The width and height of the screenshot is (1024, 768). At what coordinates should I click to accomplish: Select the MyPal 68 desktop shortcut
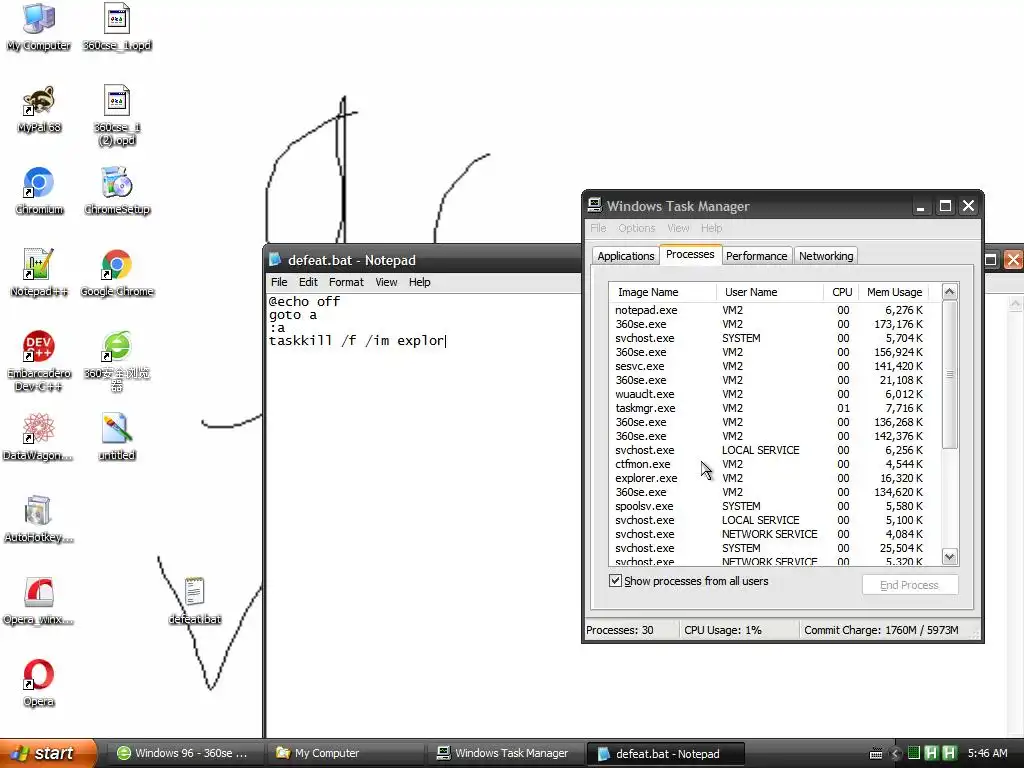click(x=39, y=109)
